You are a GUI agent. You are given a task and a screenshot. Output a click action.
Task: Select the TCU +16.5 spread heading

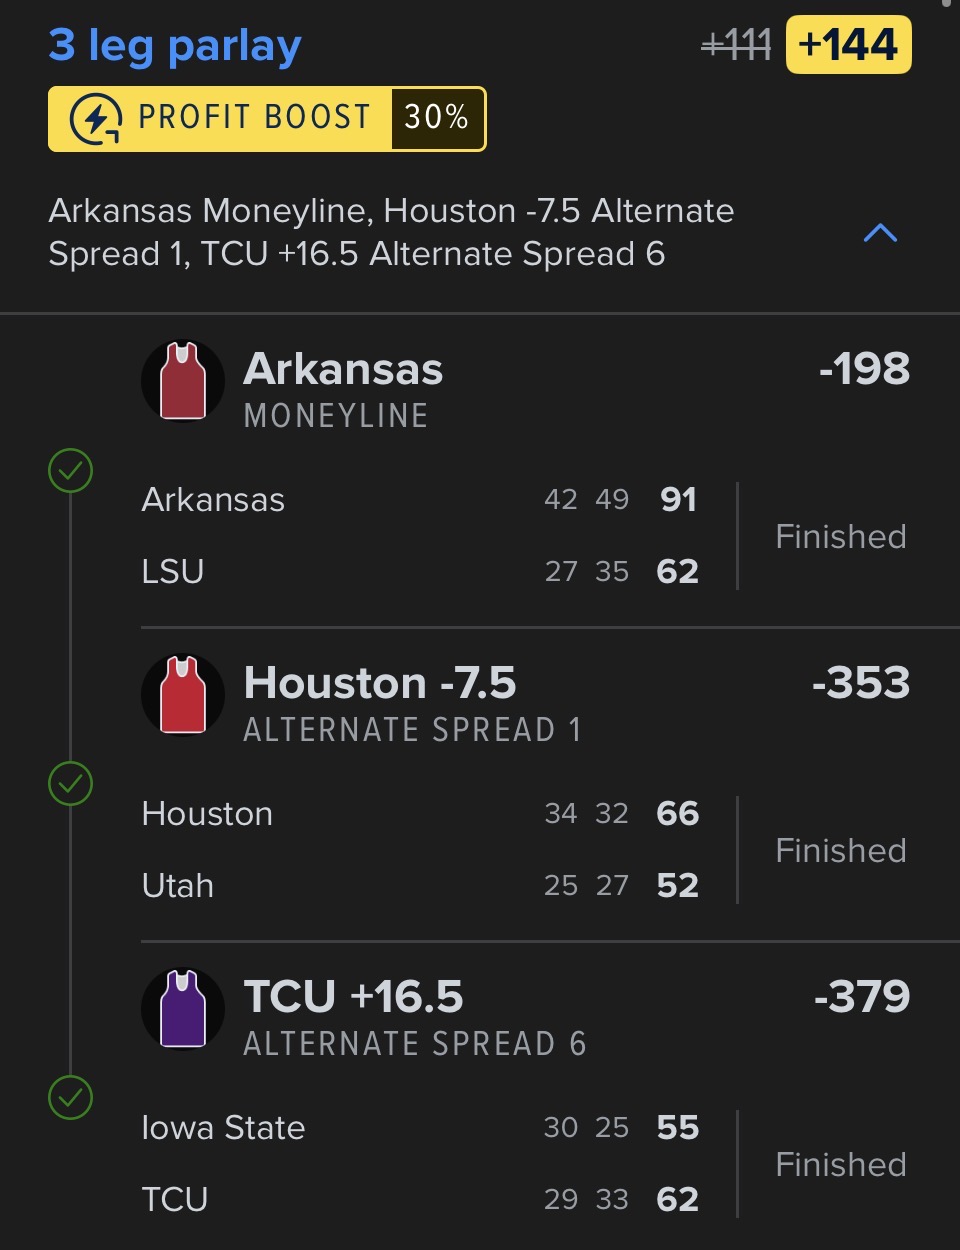click(x=354, y=997)
